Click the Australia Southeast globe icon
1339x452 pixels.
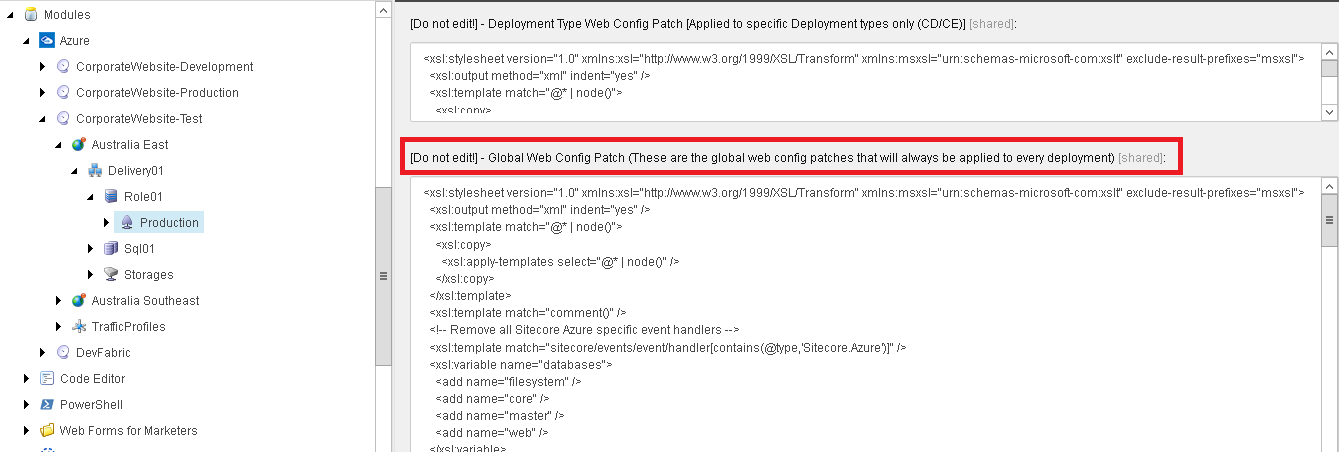pyautogui.click(x=79, y=301)
